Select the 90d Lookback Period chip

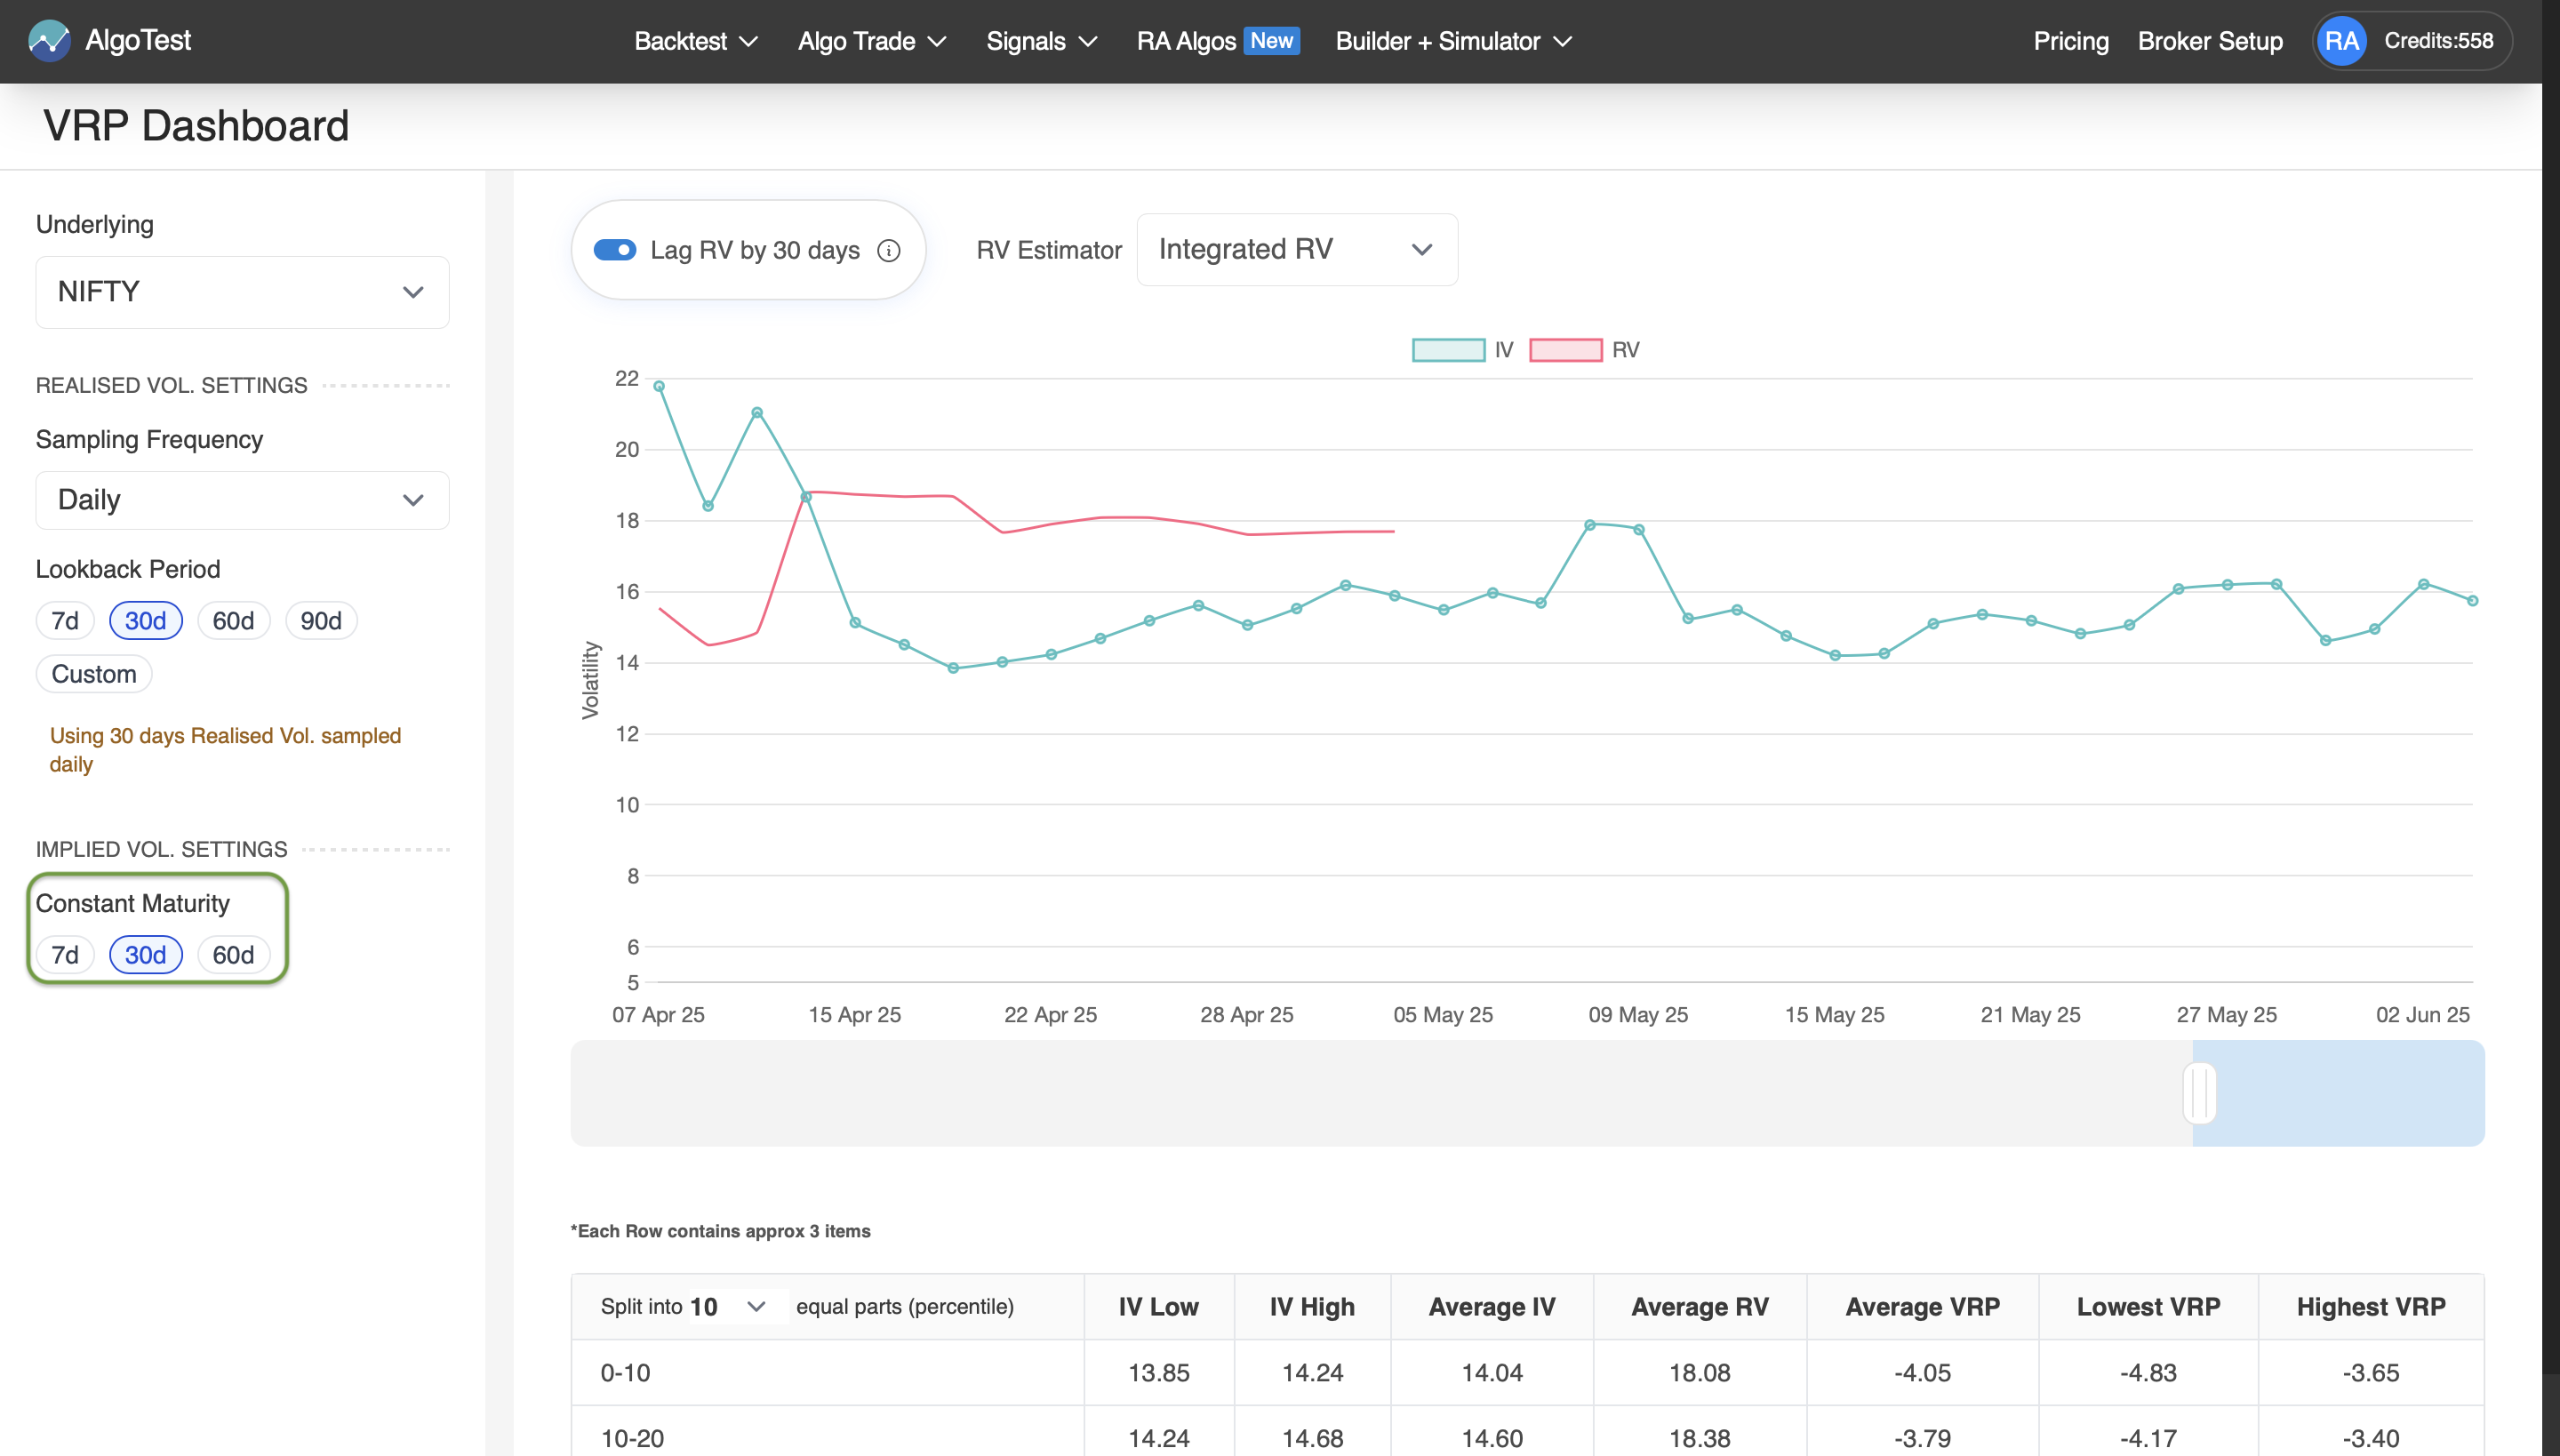pyautogui.click(x=320, y=620)
